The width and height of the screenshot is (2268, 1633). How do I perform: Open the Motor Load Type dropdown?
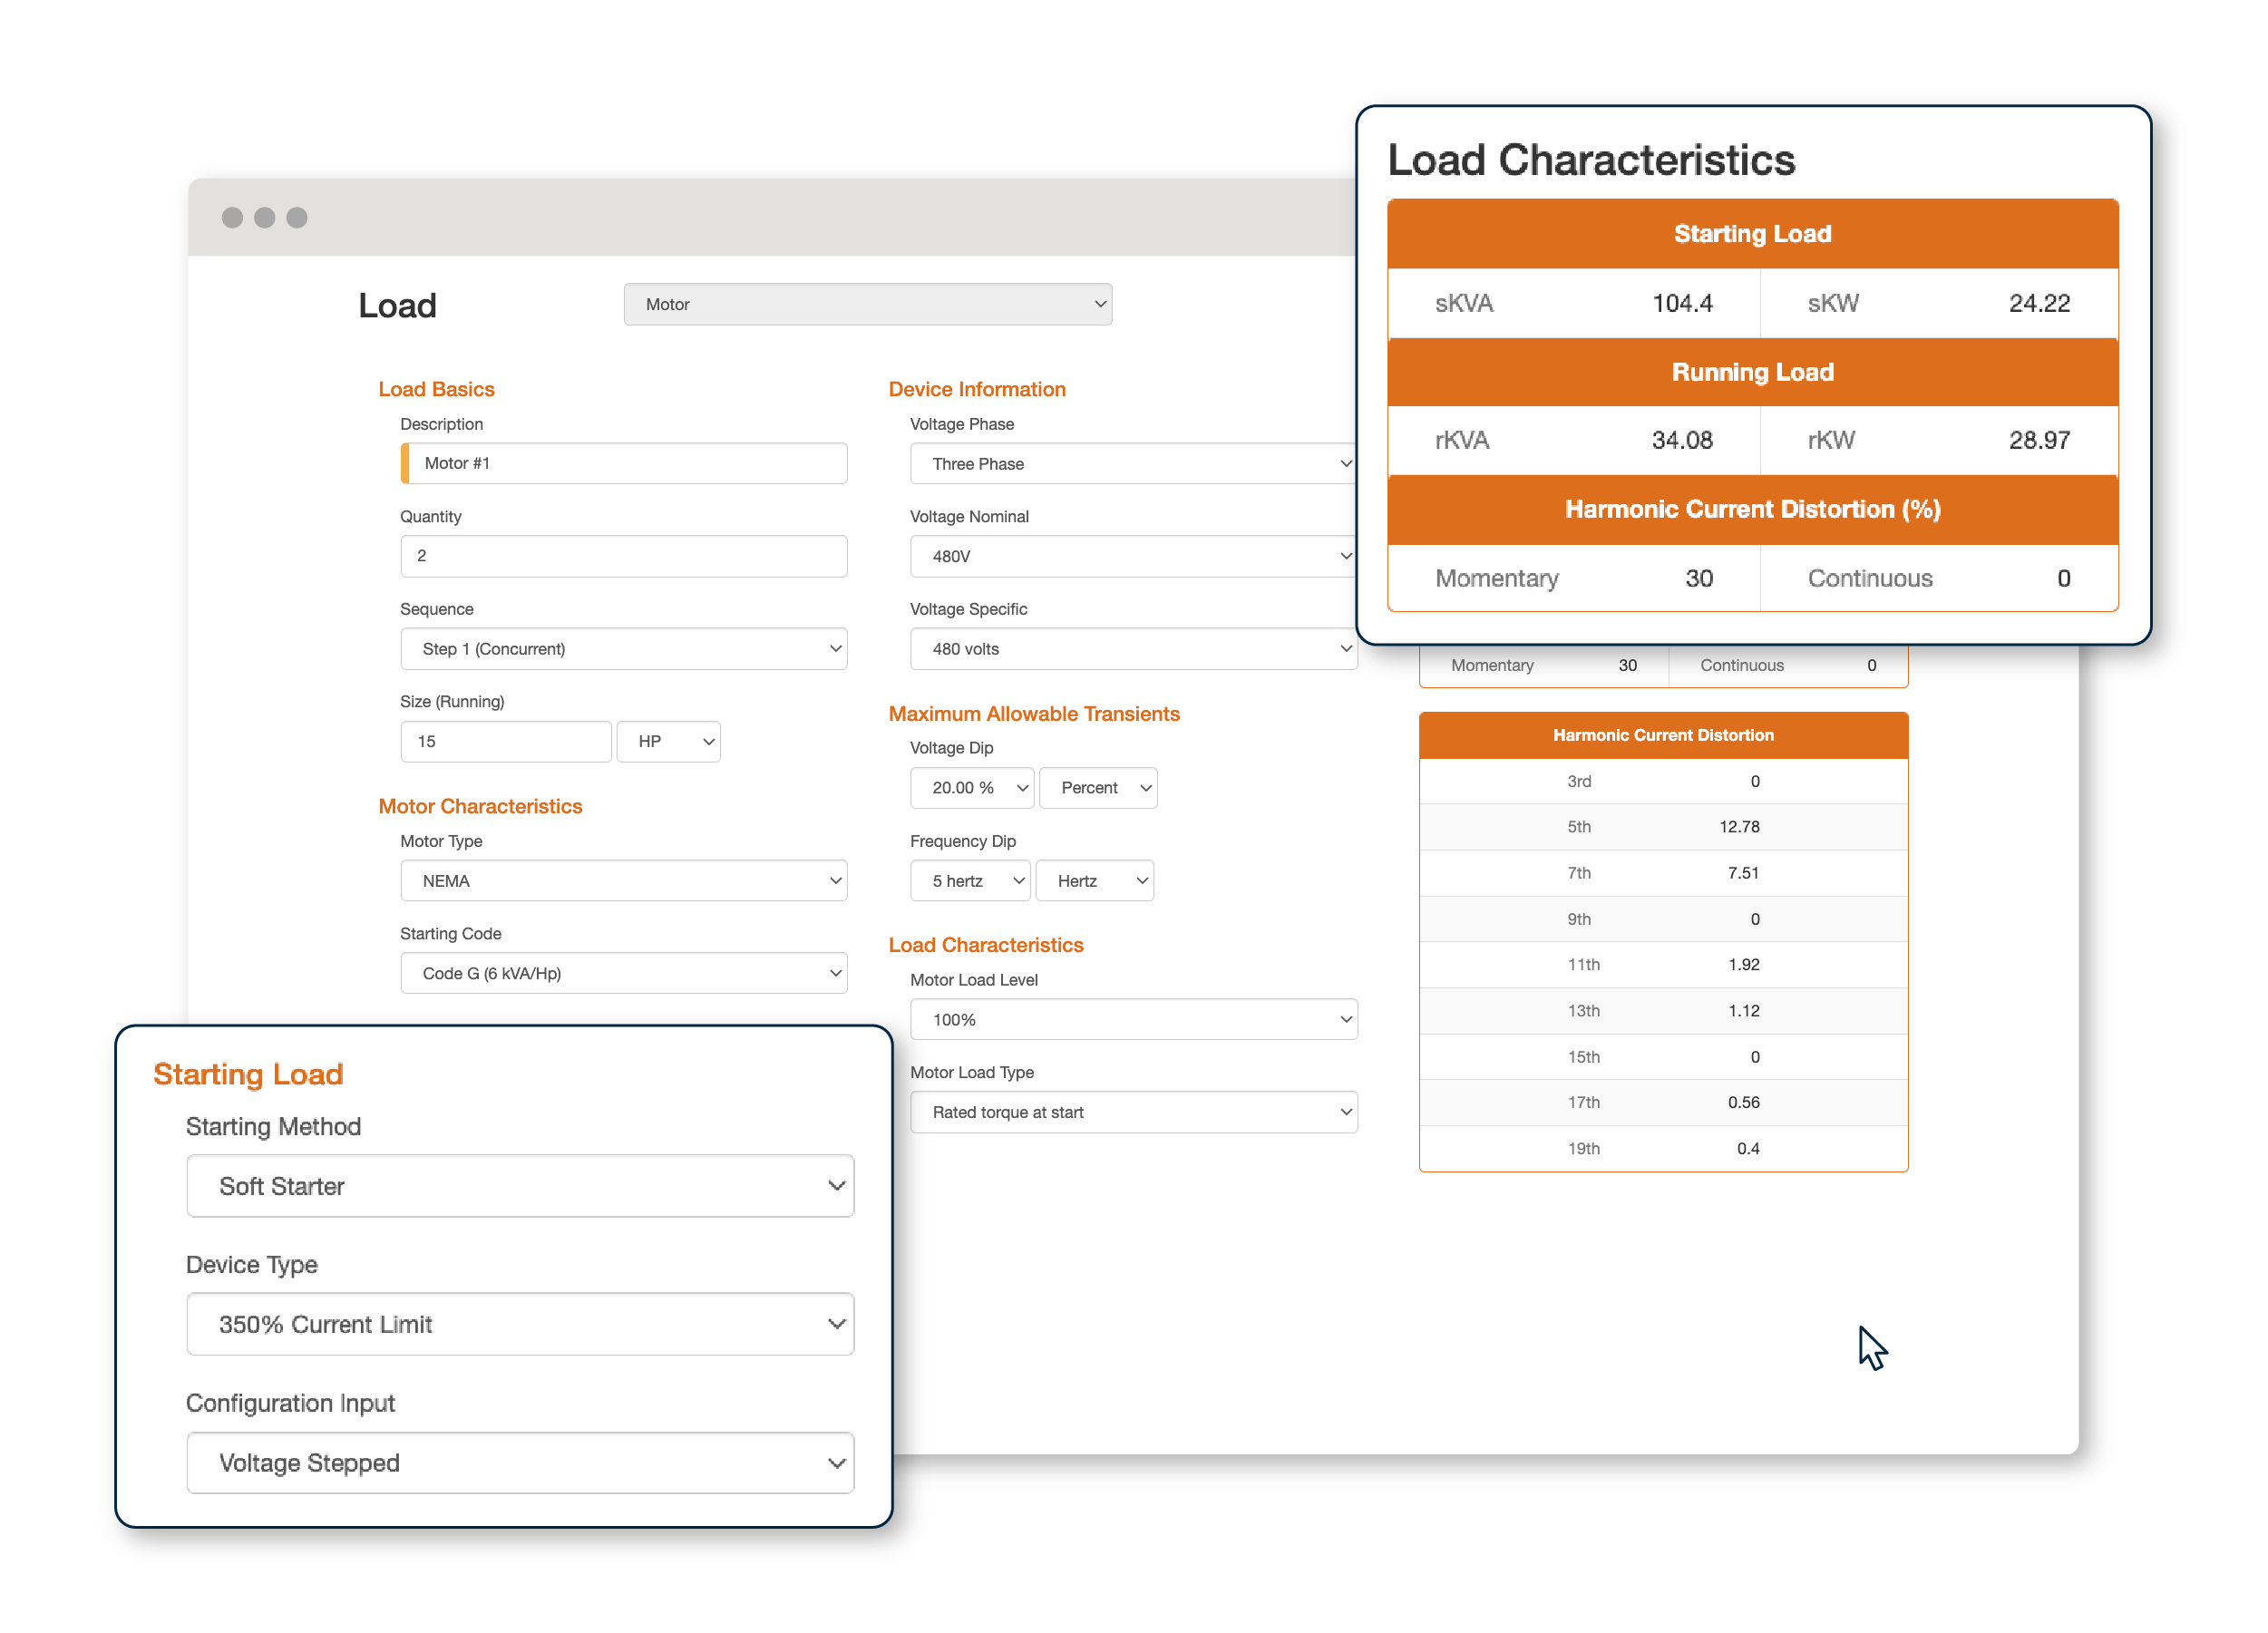[1132, 1112]
